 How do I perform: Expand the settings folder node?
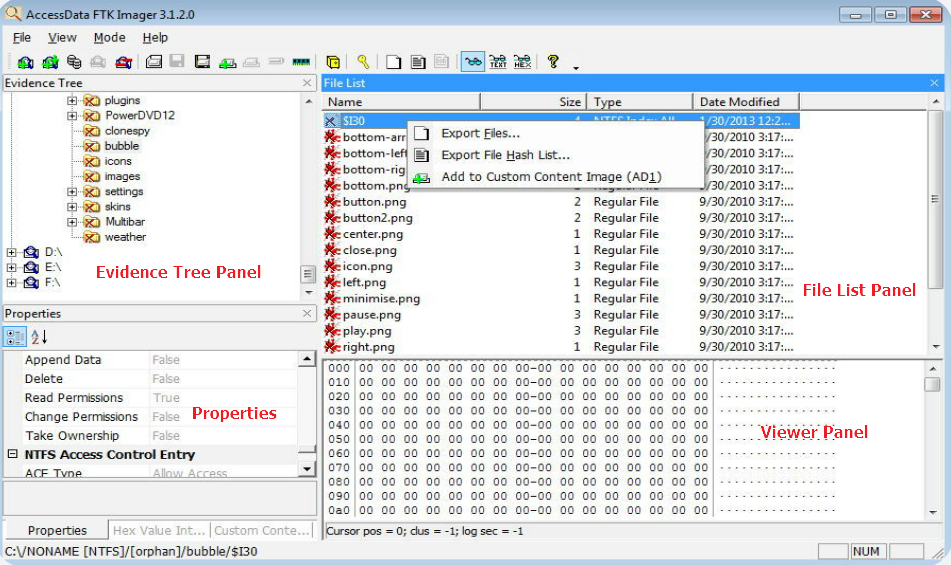tap(72, 192)
